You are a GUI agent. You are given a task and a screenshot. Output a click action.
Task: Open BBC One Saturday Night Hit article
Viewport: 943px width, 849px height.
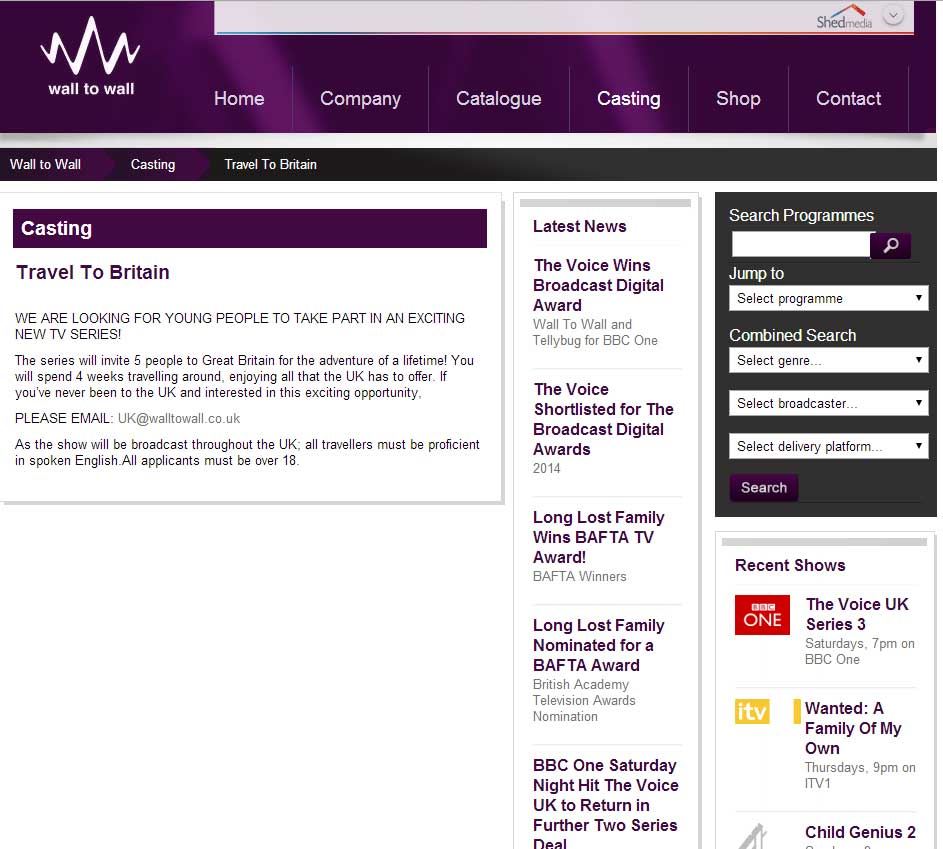tap(606, 803)
